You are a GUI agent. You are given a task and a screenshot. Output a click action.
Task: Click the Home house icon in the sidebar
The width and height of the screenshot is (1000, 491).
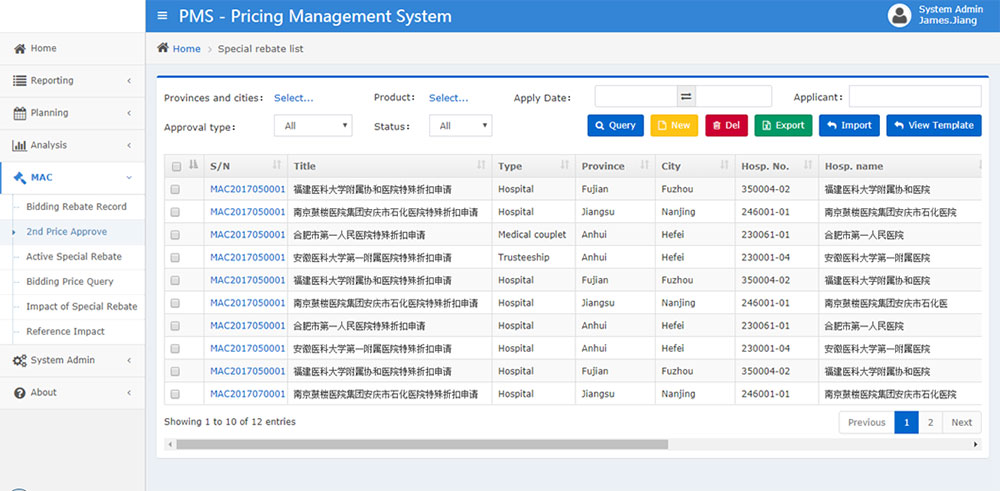20,48
